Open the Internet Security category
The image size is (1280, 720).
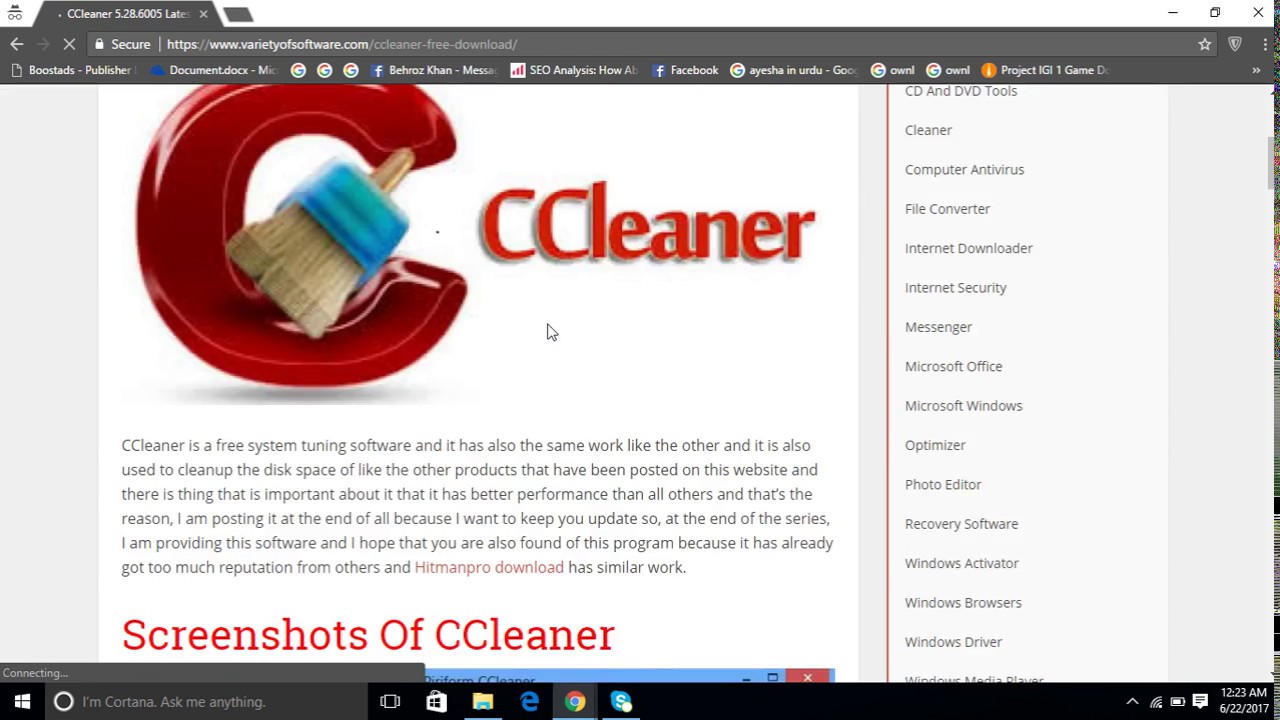click(x=955, y=288)
